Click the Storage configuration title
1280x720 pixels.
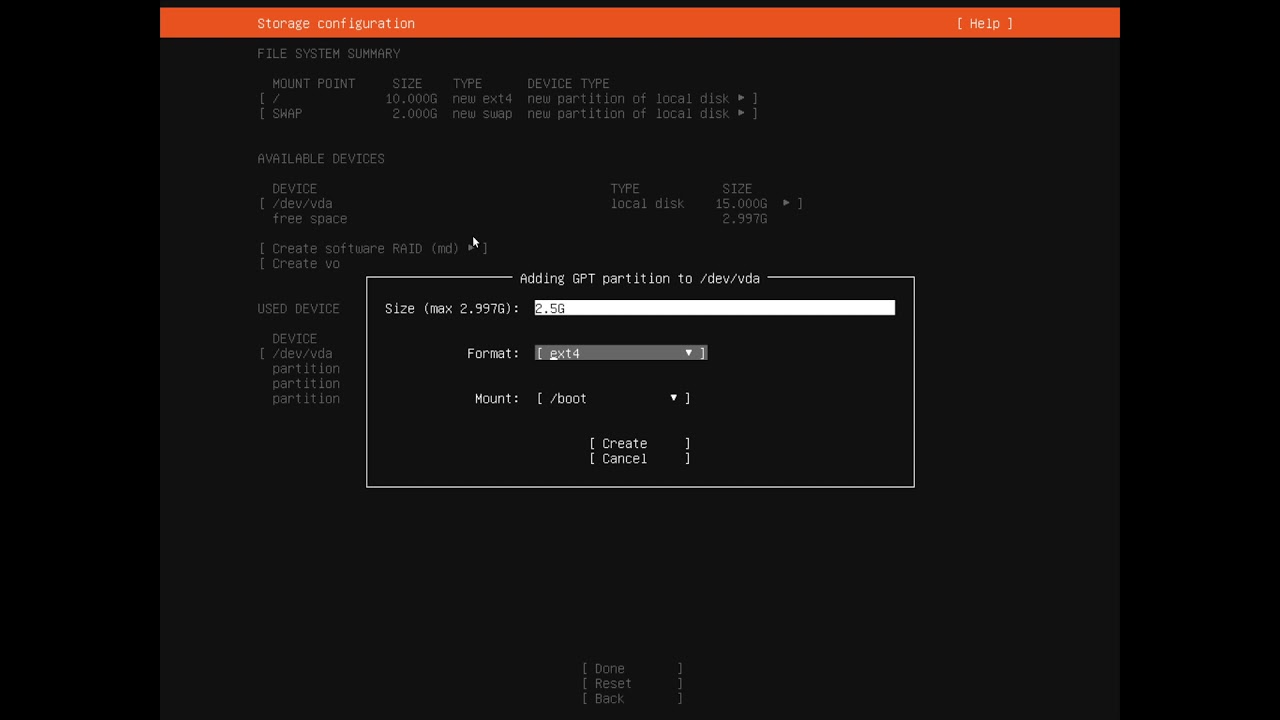(336, 23)
